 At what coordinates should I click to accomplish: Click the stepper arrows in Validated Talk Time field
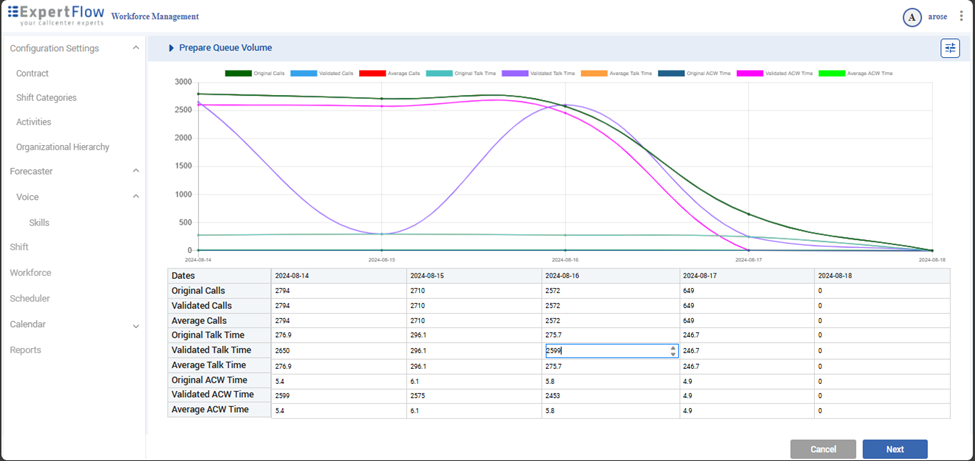tap(673, 351)
